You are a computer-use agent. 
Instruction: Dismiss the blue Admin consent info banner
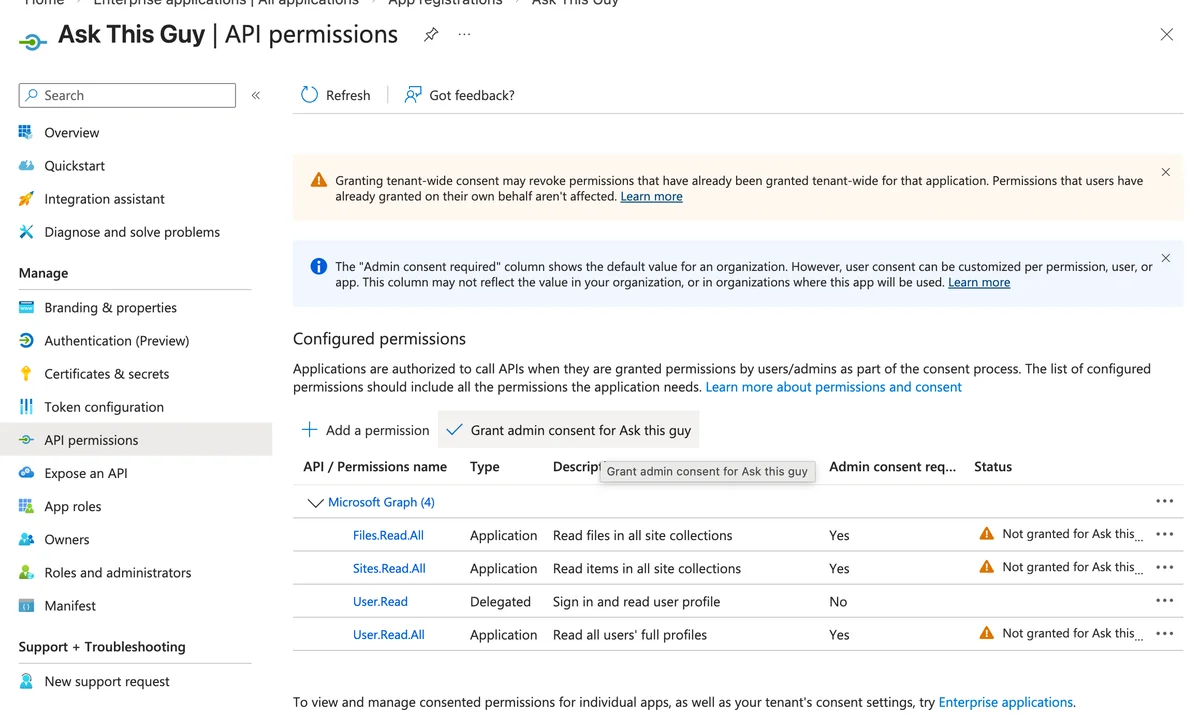coord(1165,258)
